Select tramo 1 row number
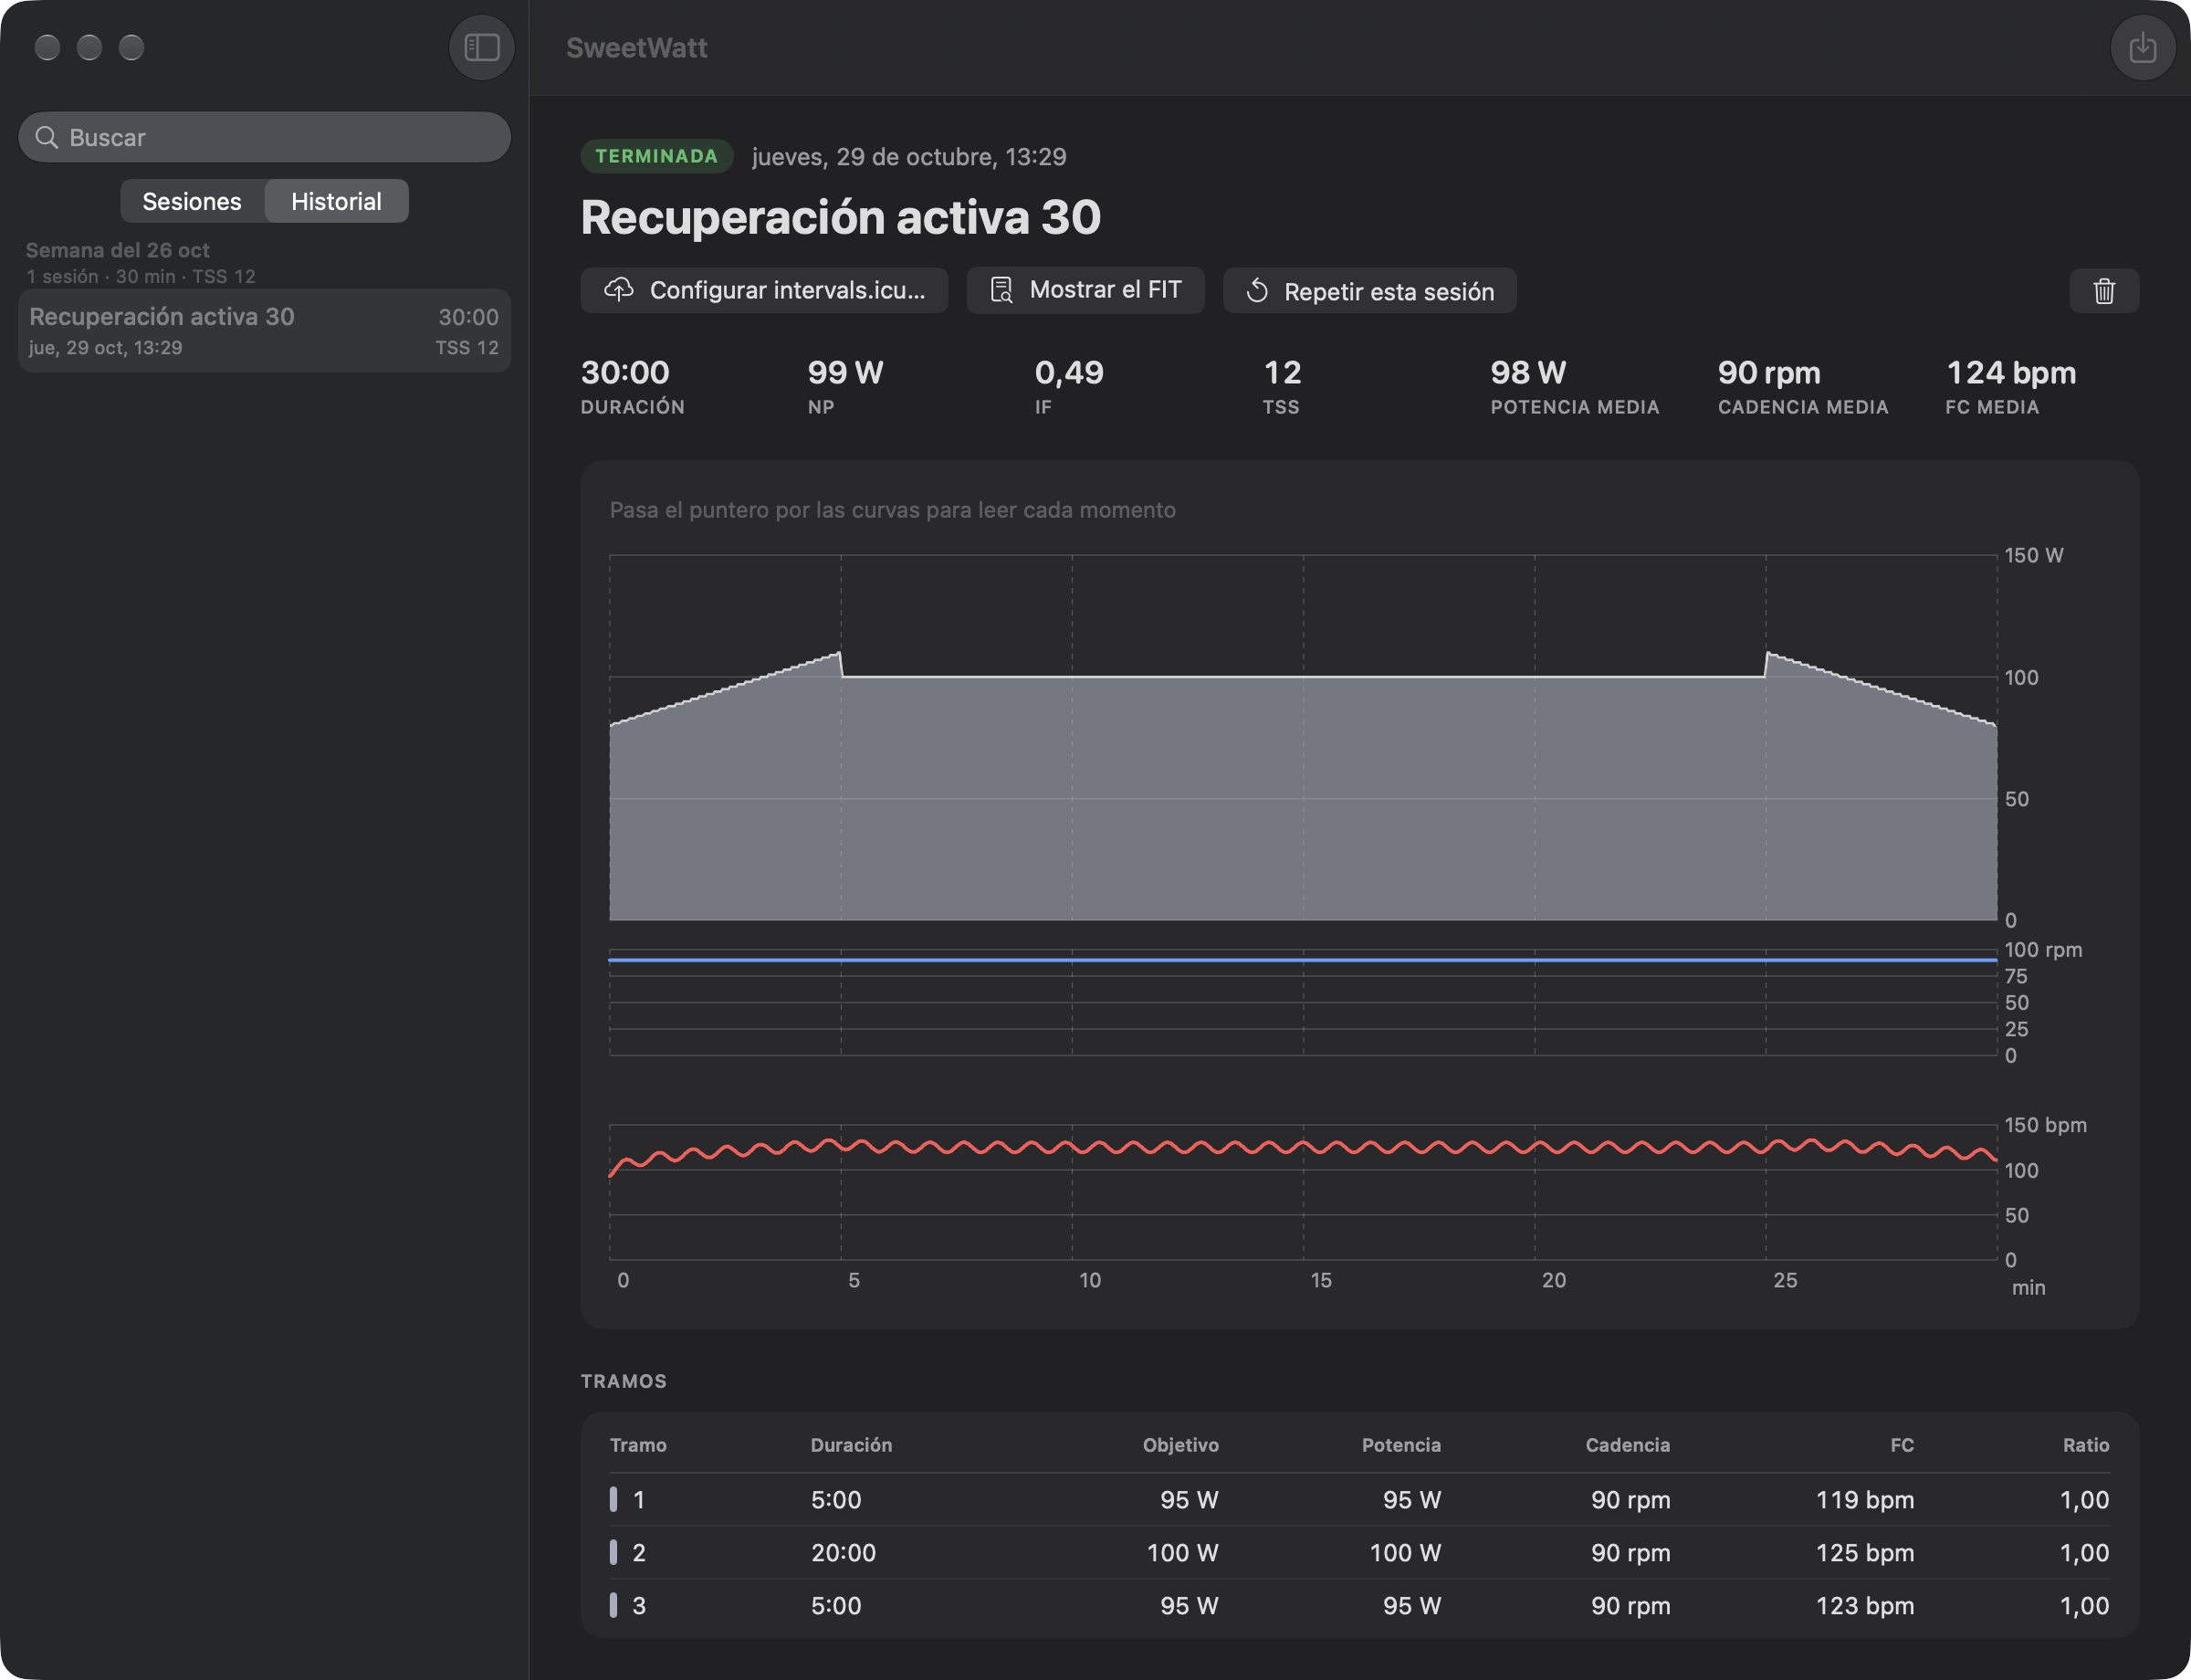Viewport: 2191px width, 1680px height. (639, 1500)
